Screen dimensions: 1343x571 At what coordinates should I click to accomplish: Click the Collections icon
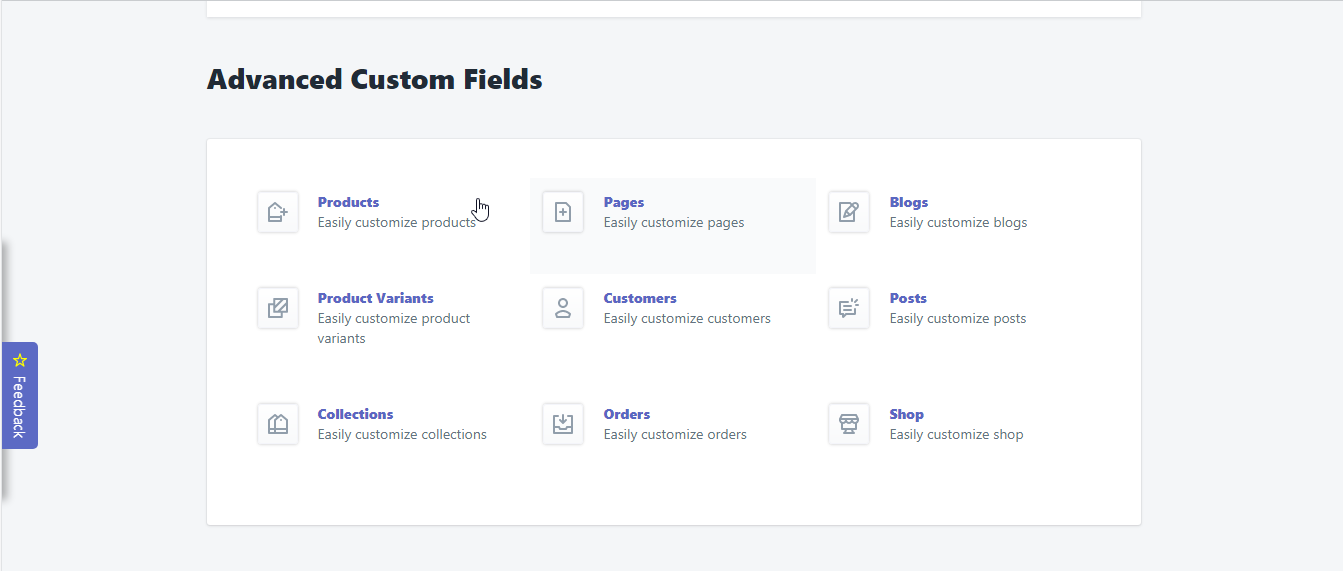(x=278, y=424)
